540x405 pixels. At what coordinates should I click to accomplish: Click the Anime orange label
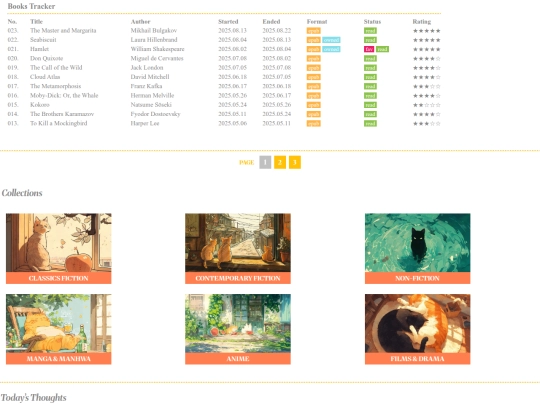[x=238, y=359]
